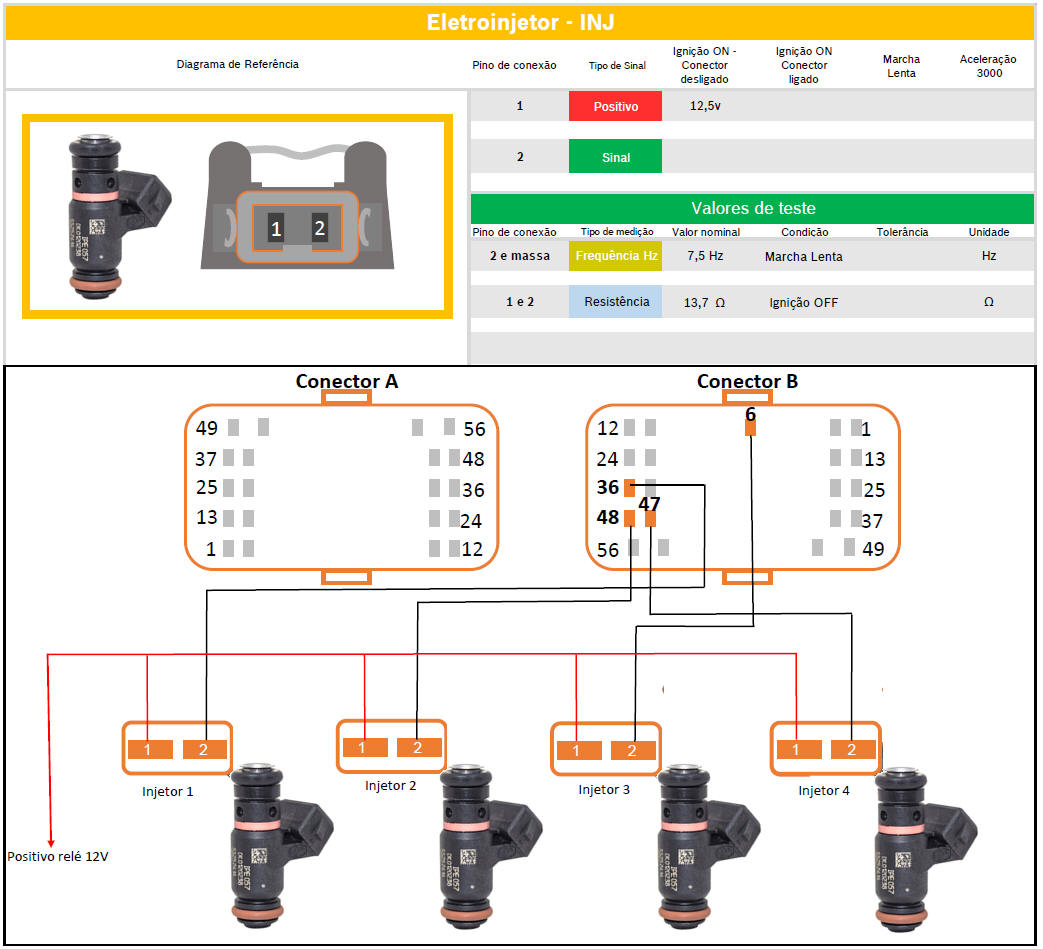Image resolution: width=1043 pixels, height=949 pixels.
Task: Select pin 2 in the reference connector drawing
Action: click(x=319, y=227)
